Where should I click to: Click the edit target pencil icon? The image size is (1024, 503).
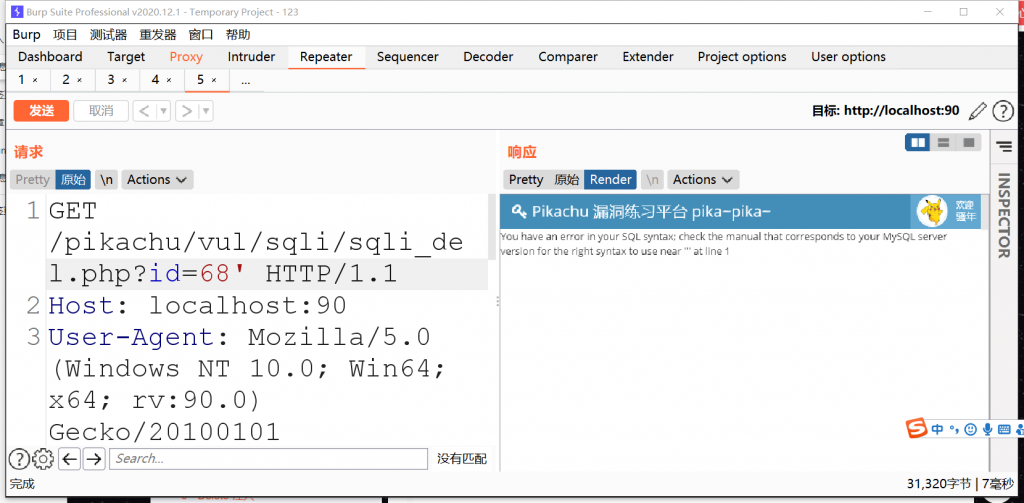click(x=977, y=111)
